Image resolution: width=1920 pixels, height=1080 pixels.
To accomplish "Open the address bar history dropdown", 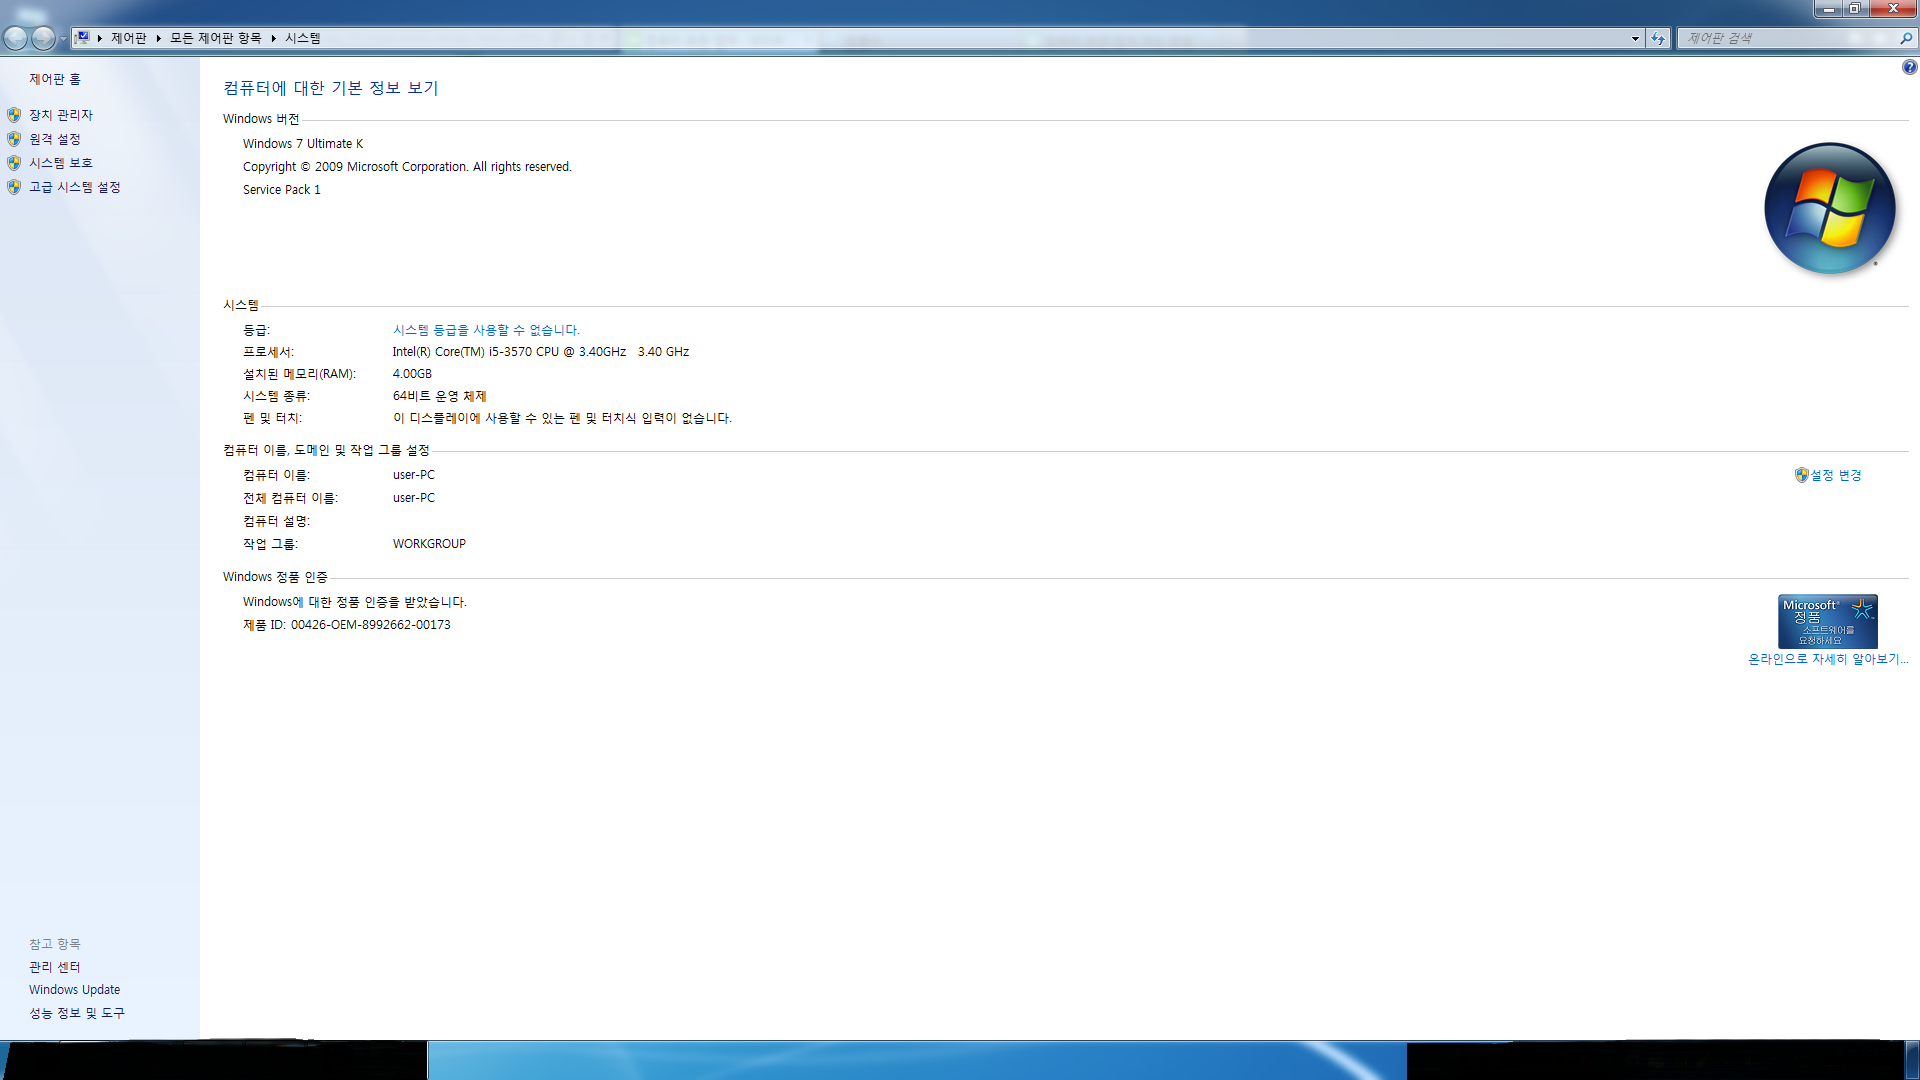I will (1635, 38).
